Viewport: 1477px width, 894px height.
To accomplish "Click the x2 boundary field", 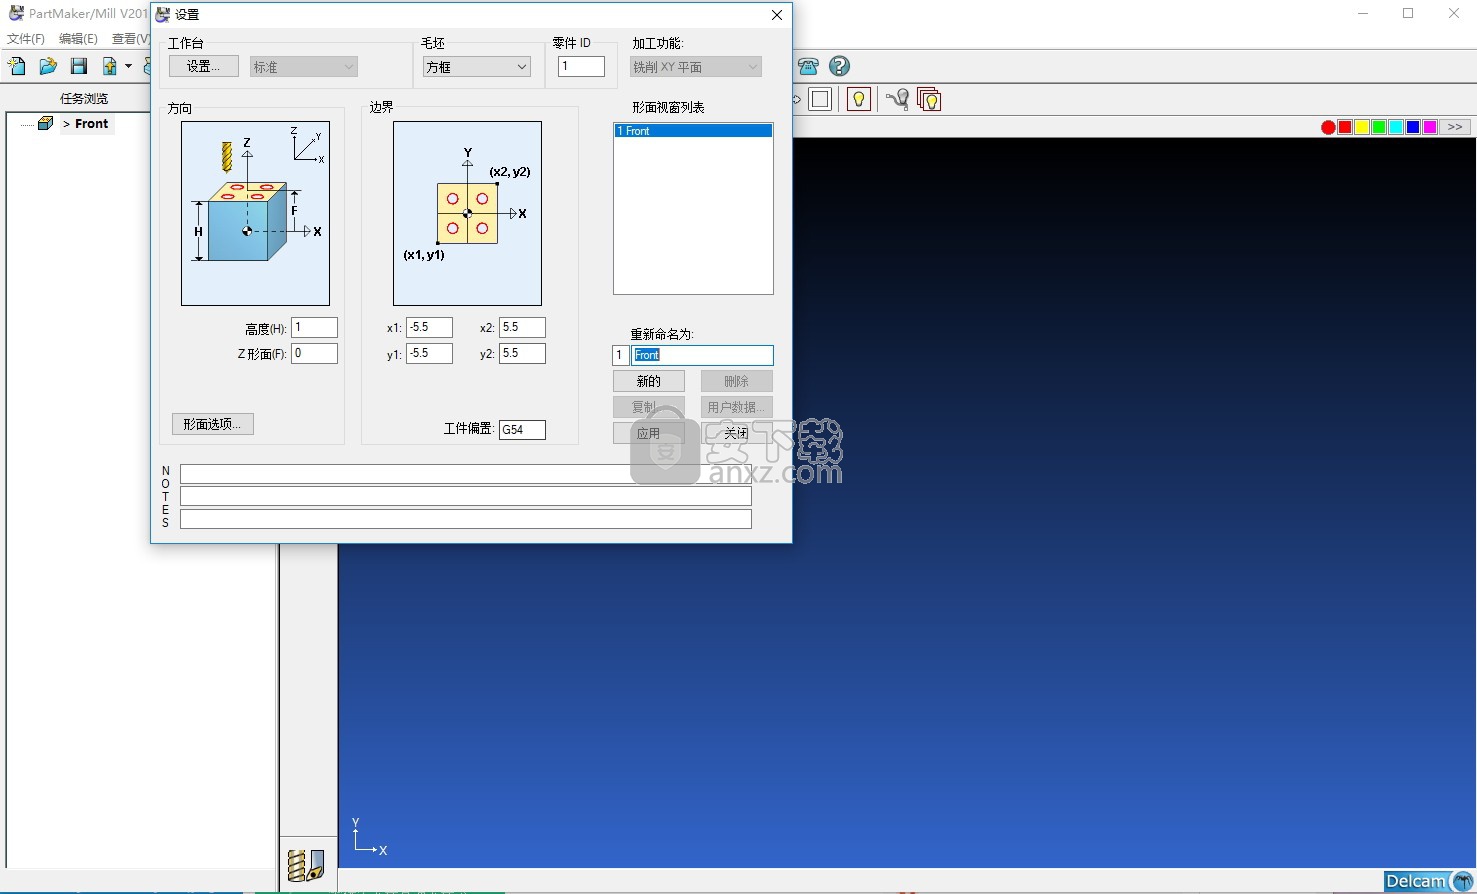I will tap(522, 327).
